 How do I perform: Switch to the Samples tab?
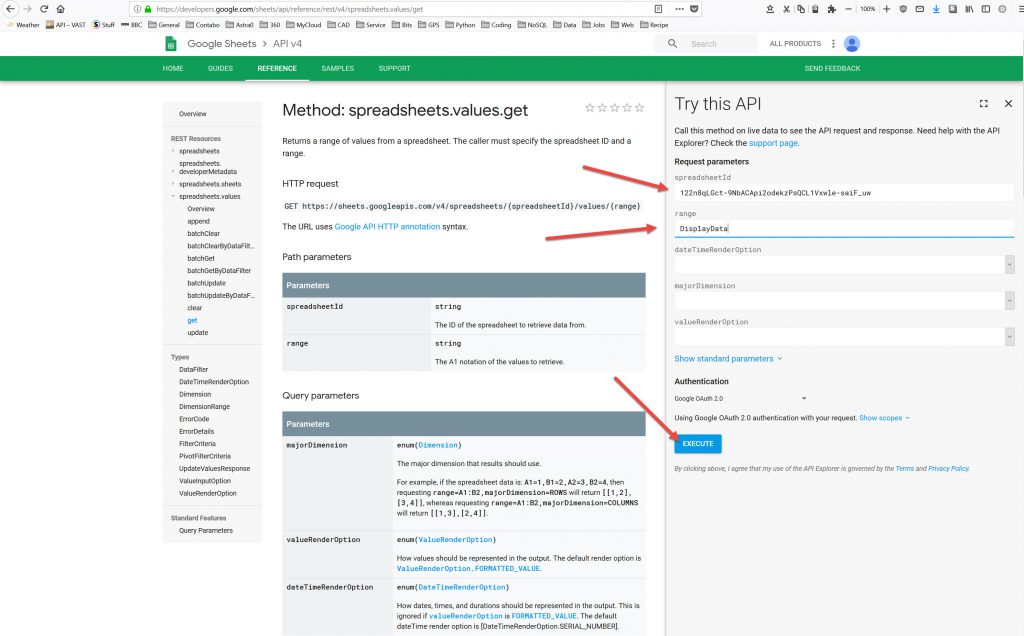tap(338, 69)
